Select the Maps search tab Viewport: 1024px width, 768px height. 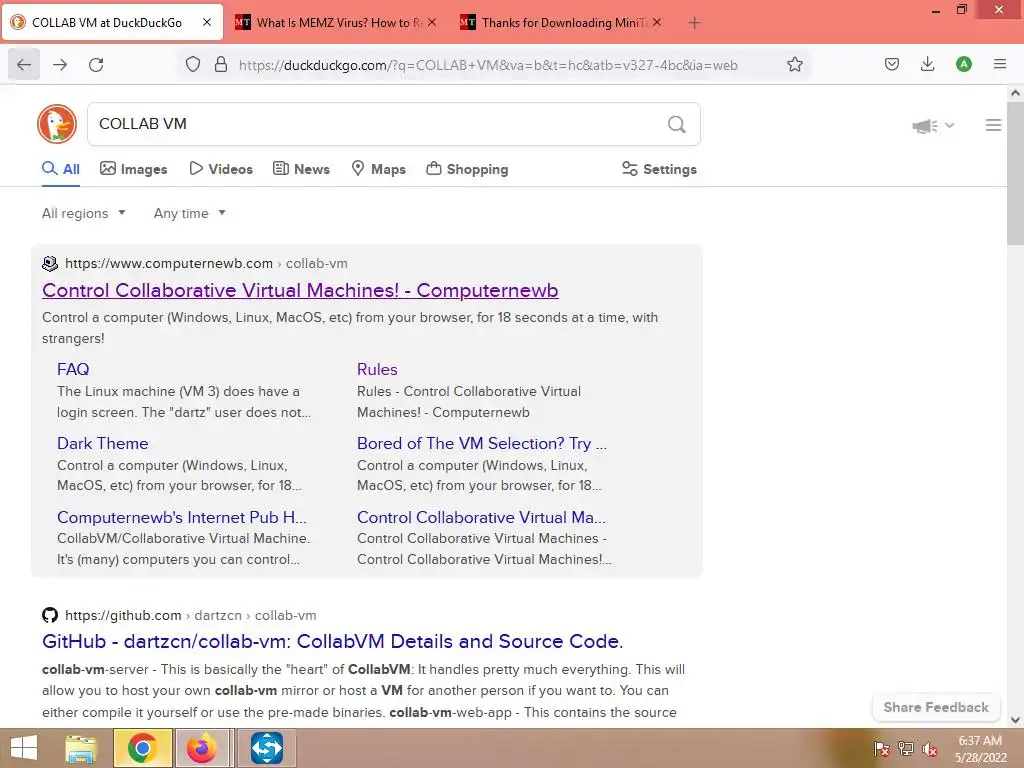[379, 169]
